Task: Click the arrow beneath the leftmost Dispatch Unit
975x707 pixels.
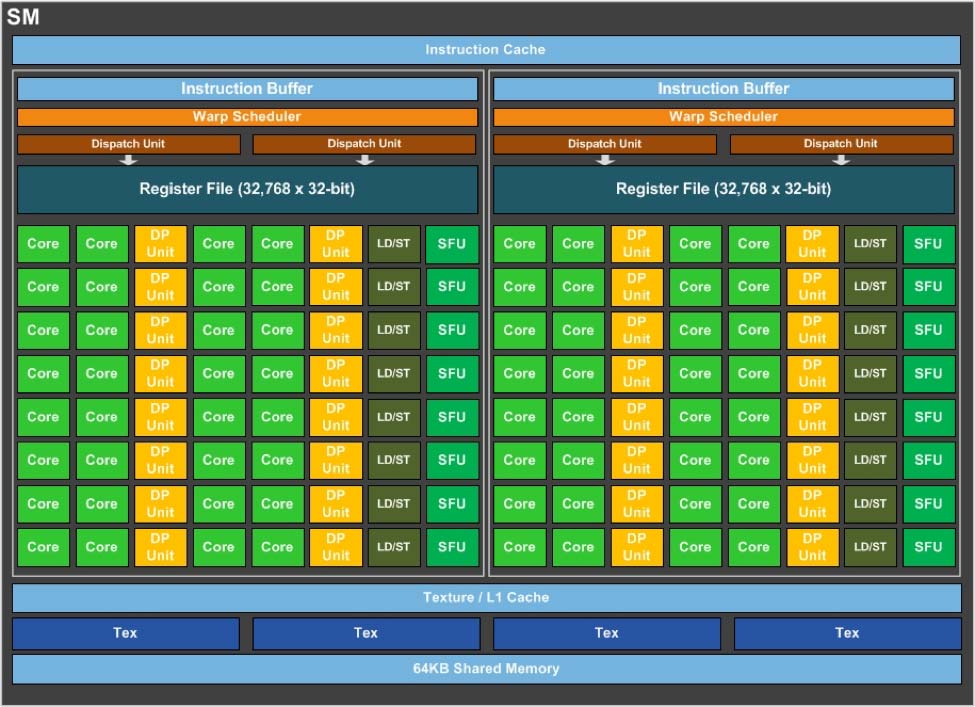Action: [128, 160]
